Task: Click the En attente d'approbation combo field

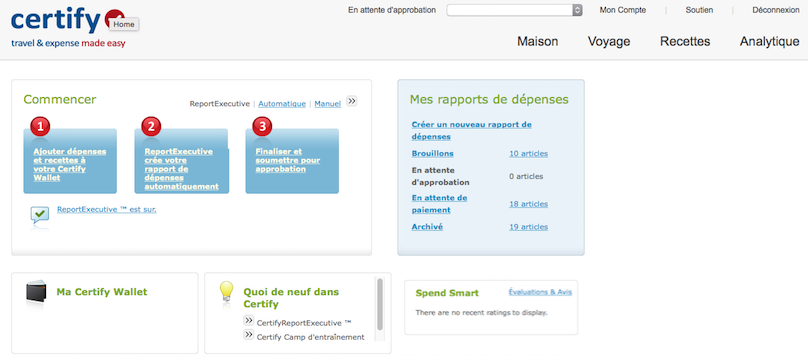Action: (x=514, y=10)
